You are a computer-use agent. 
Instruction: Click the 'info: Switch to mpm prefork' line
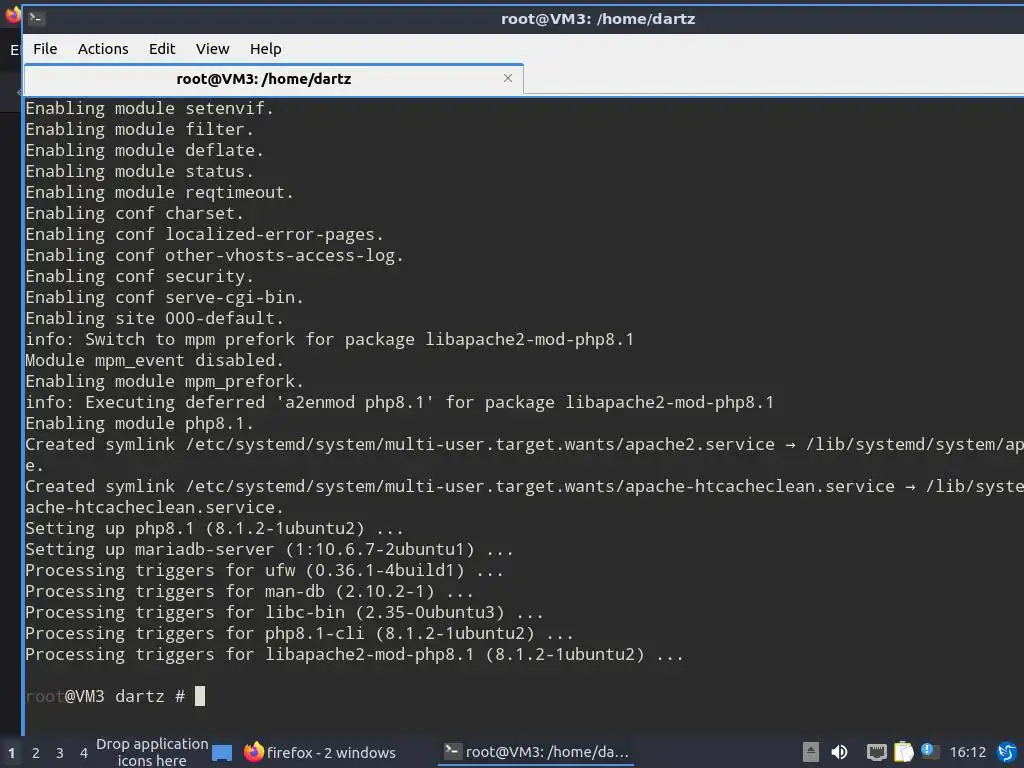point(329,339)
